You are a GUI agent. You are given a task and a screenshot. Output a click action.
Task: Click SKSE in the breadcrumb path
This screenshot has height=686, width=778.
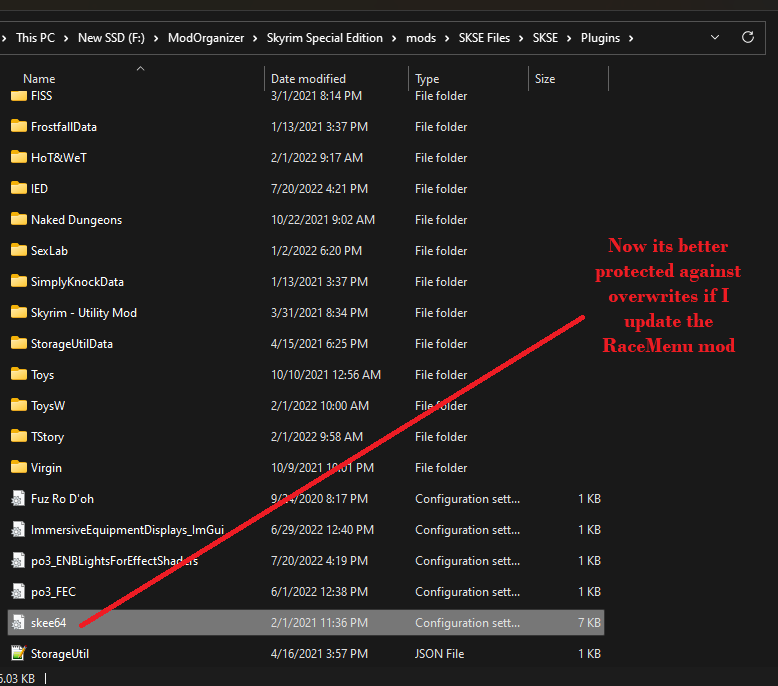point(545,38)
